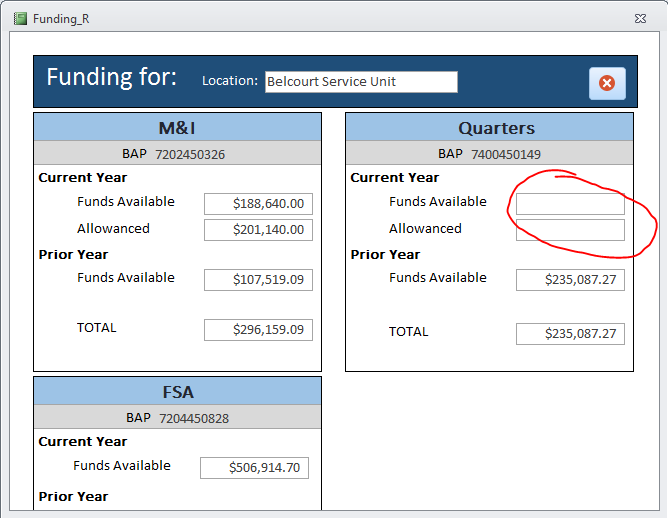Image resolution: width=668 pixels, height=518 pixels.
Task: Click M&I Prior Year Funds Available field
Action: click(x=258, y=280)
